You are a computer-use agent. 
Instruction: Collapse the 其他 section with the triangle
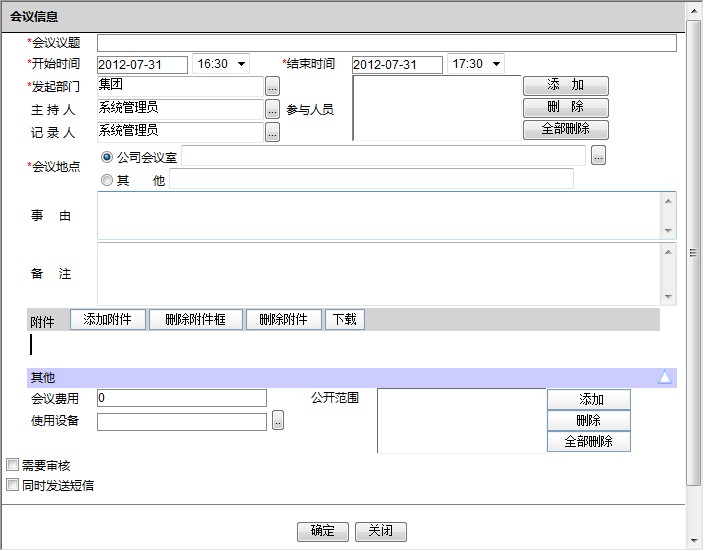(664, 378)
